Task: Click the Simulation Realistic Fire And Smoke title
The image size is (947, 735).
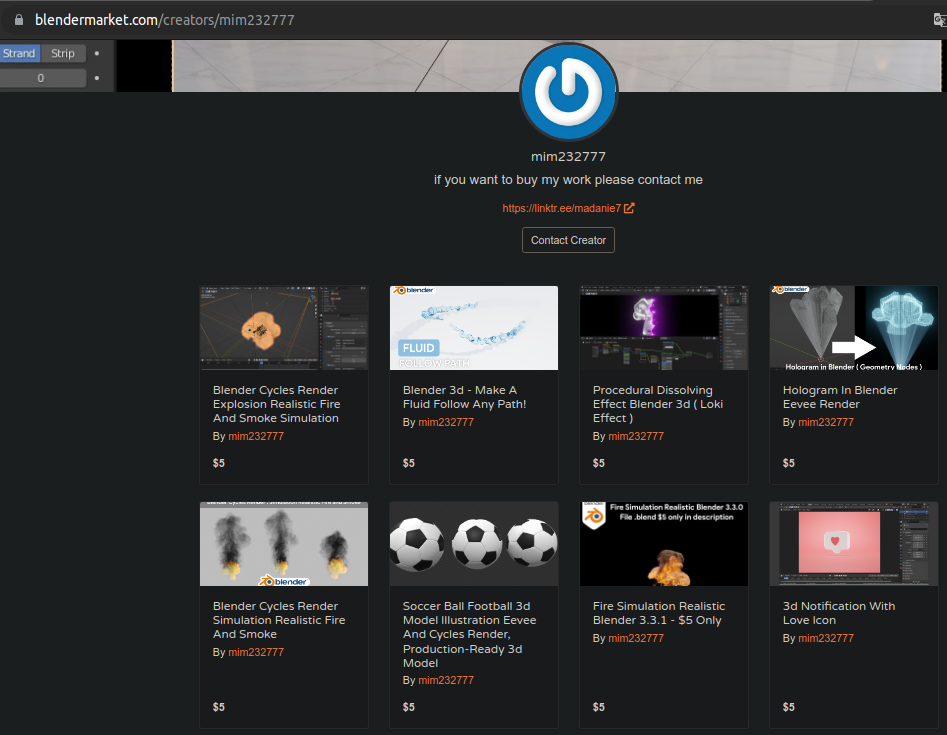Action: 279,620
